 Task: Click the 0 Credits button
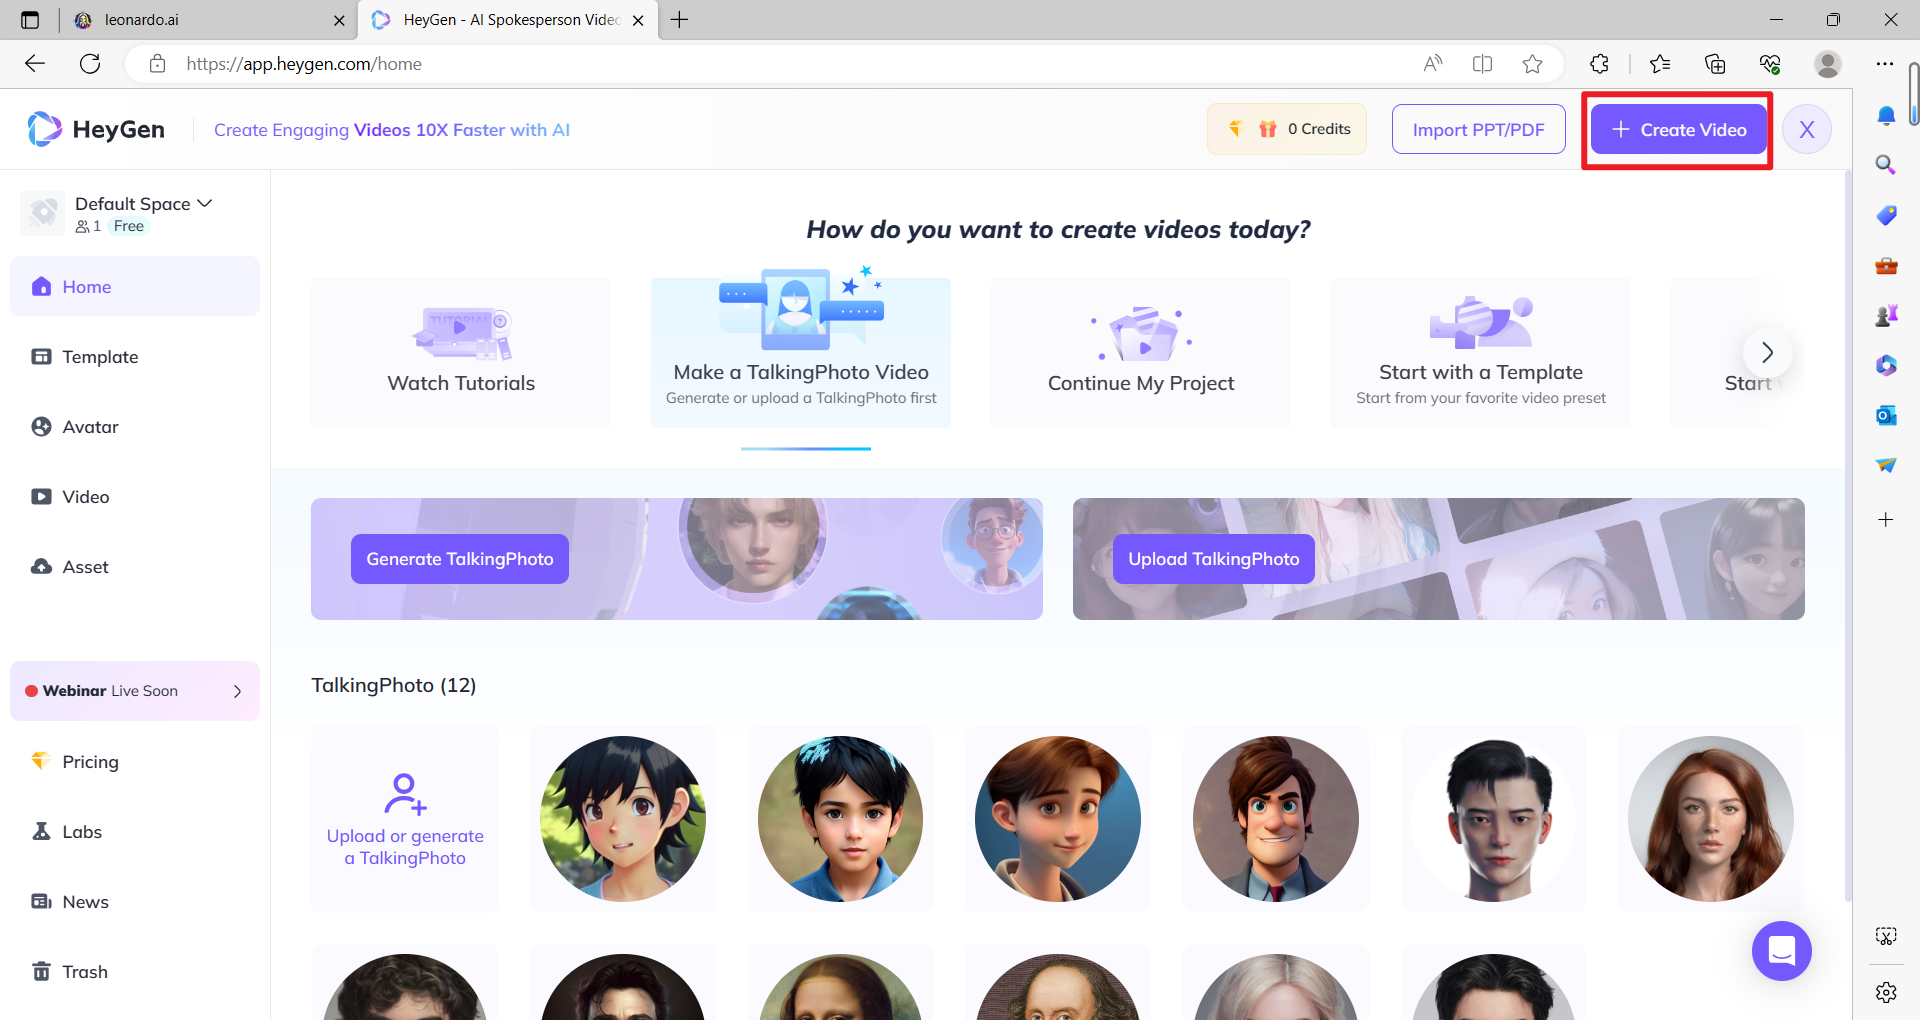coord(1287,129)
